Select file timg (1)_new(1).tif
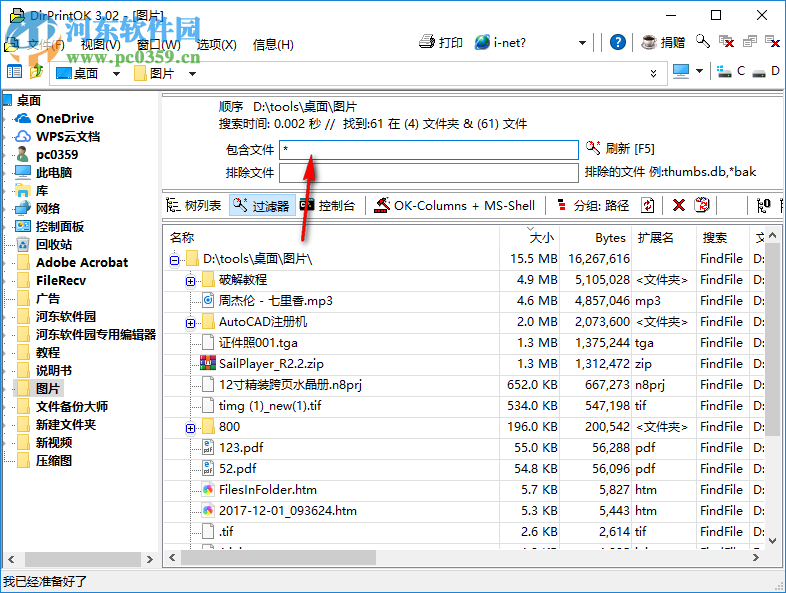The image size is (786, 593). 270,406
